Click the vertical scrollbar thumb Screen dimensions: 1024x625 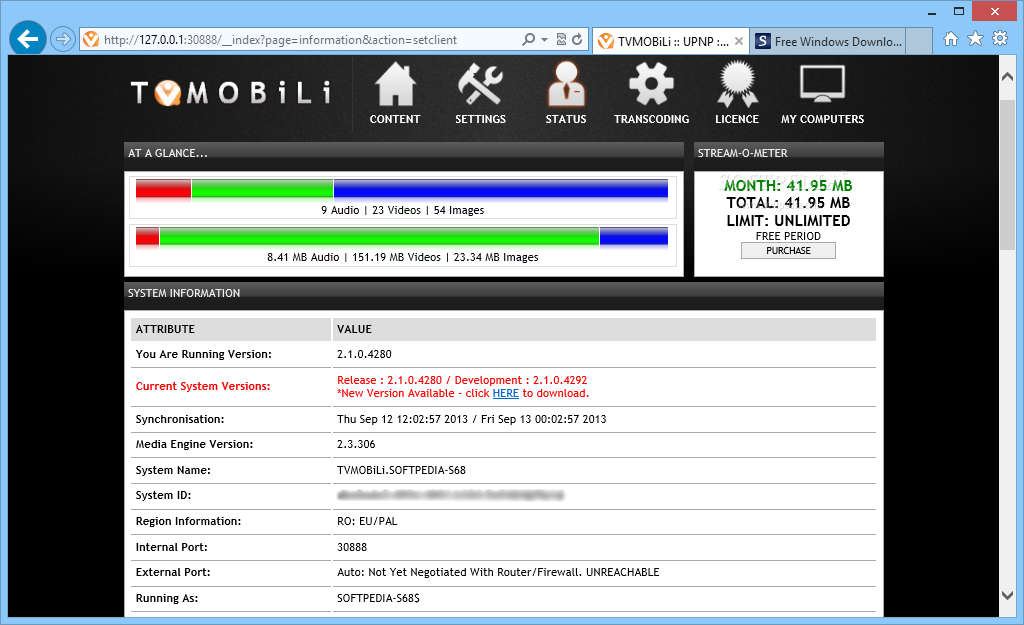pos(1007,174)
